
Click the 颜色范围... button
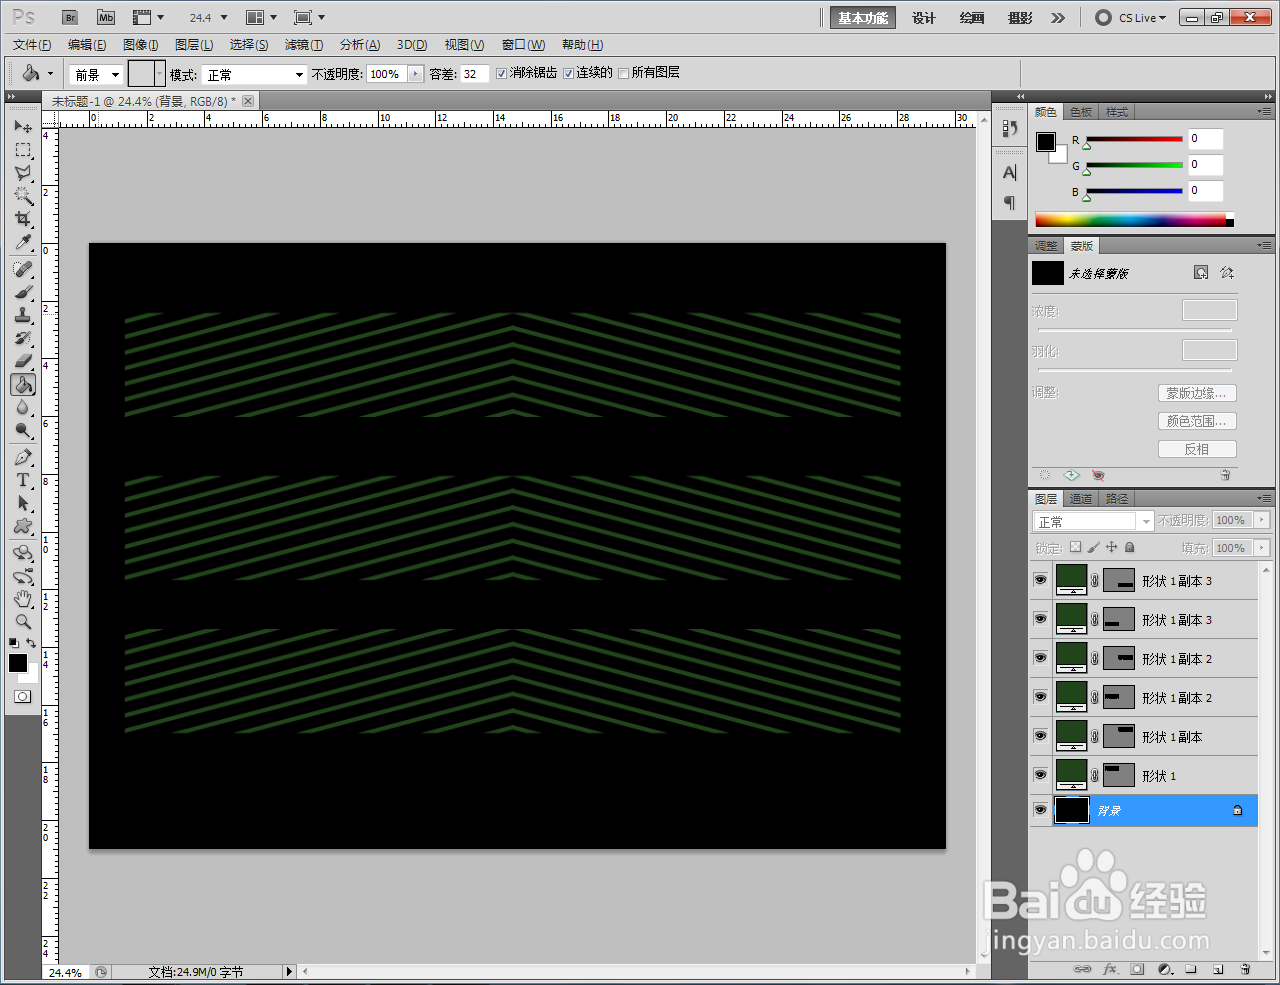pos(1197,421)
